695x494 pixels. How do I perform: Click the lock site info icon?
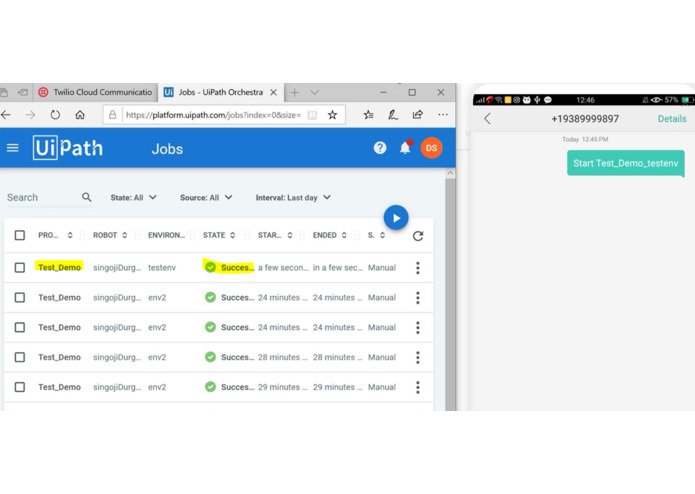tap(113, 115)
